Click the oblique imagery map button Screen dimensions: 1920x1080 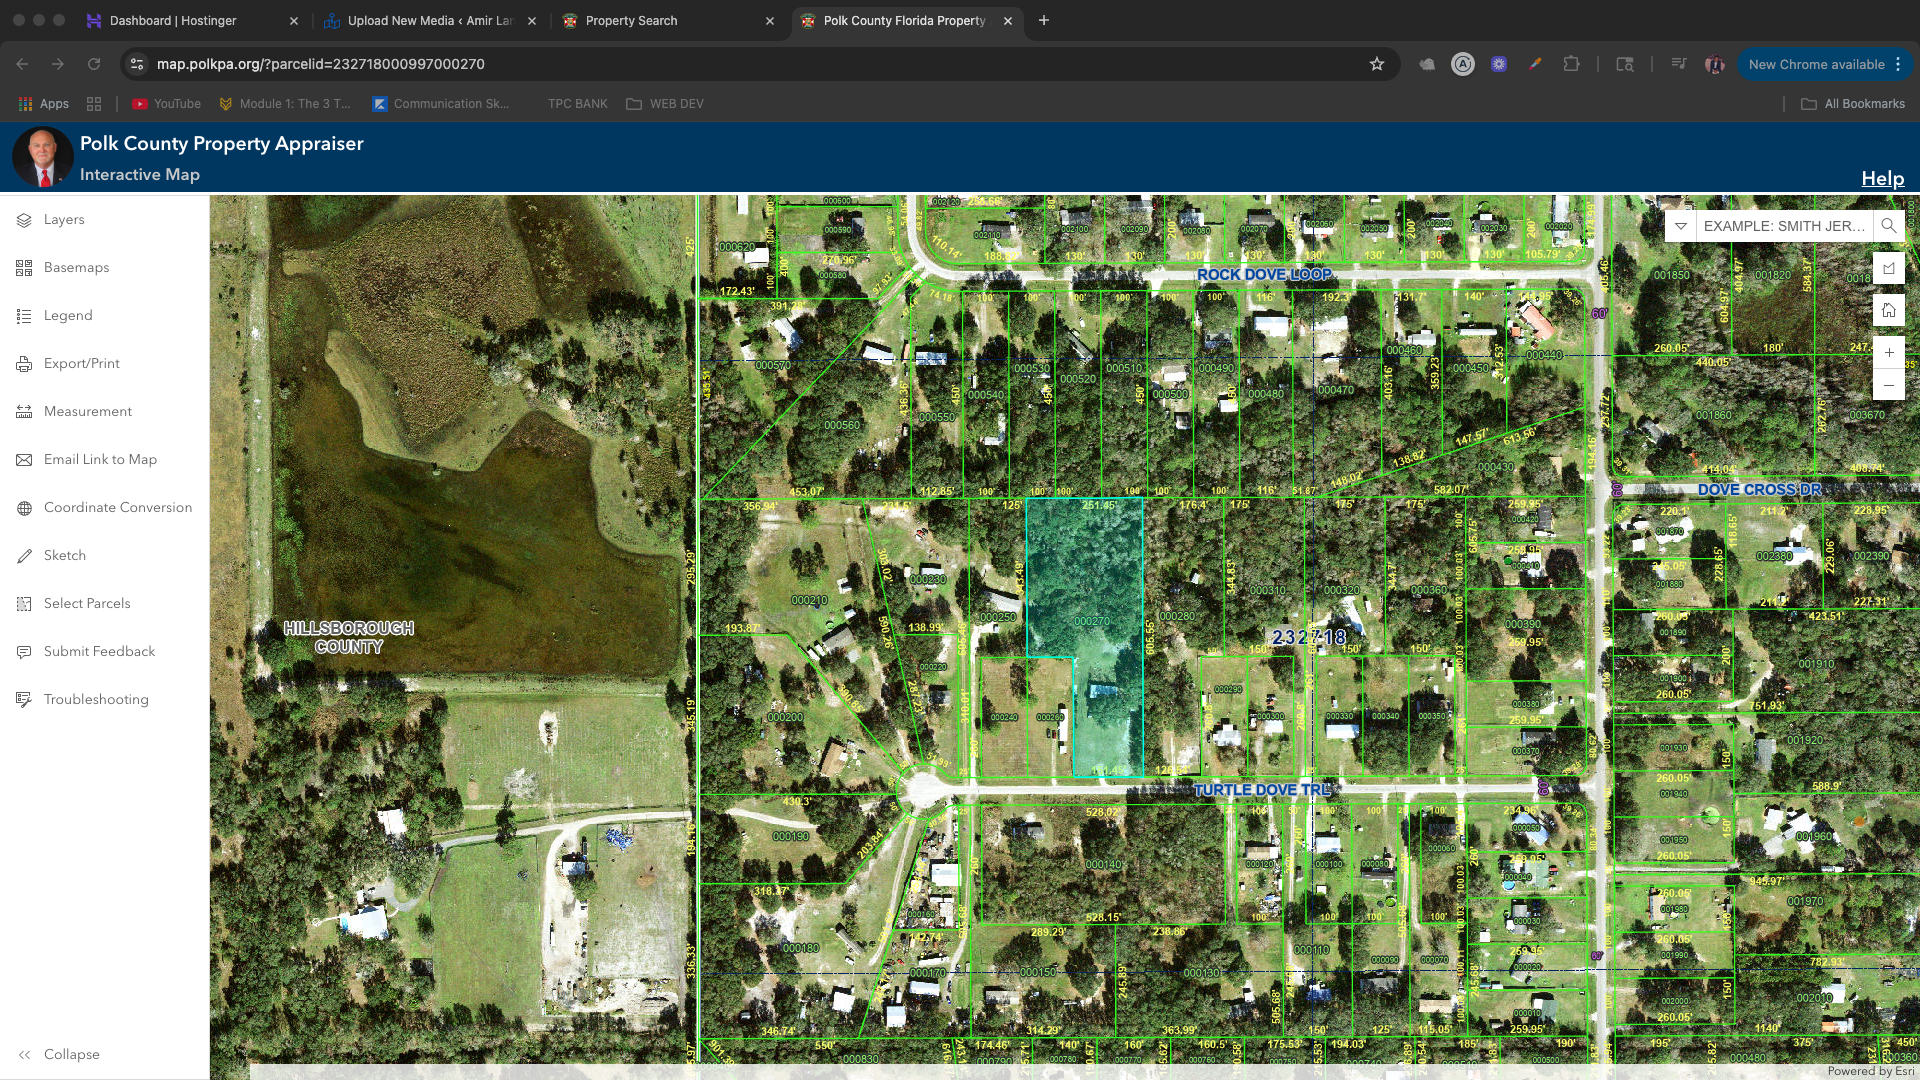tap(1888, 268)
